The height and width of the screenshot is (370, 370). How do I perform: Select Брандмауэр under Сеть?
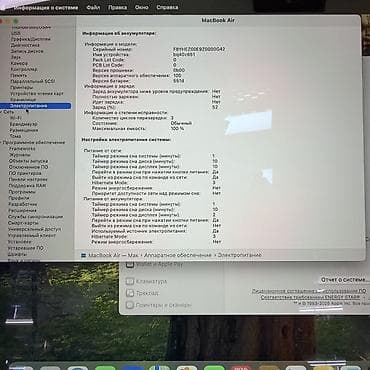point(23,124)
